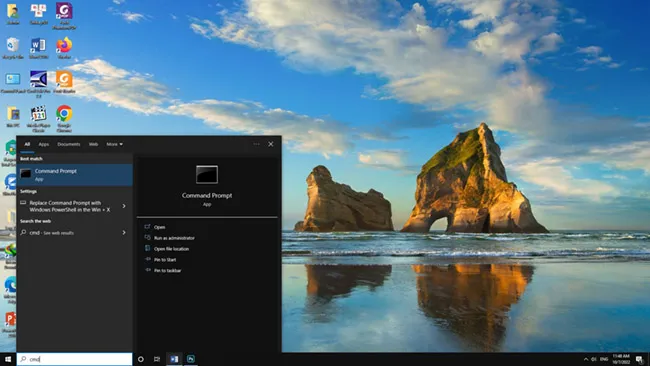Click Open for Command Prompt

pyautogui.click(x=159, y=227)
